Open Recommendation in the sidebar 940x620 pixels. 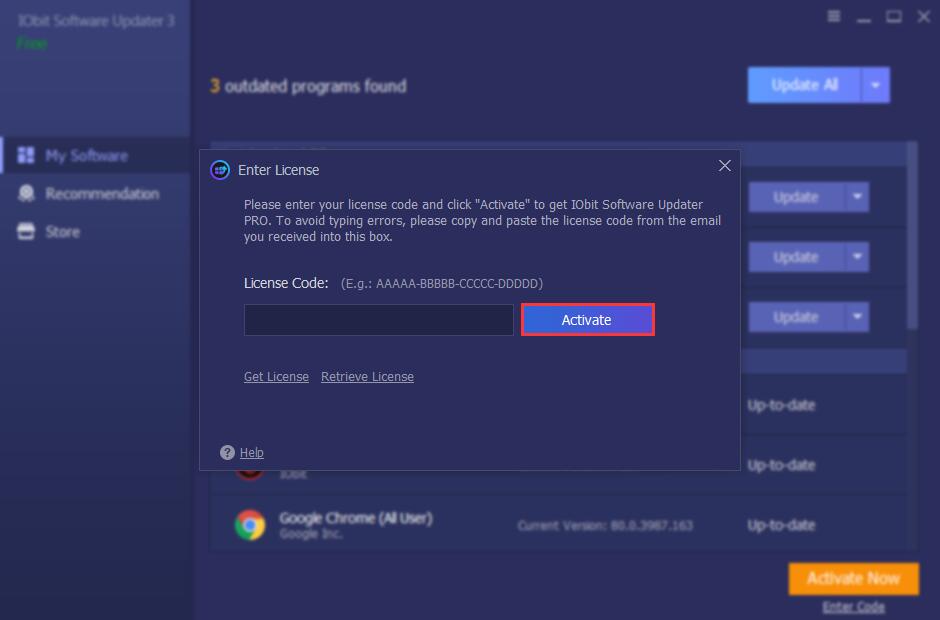click(x=96, y=194)
